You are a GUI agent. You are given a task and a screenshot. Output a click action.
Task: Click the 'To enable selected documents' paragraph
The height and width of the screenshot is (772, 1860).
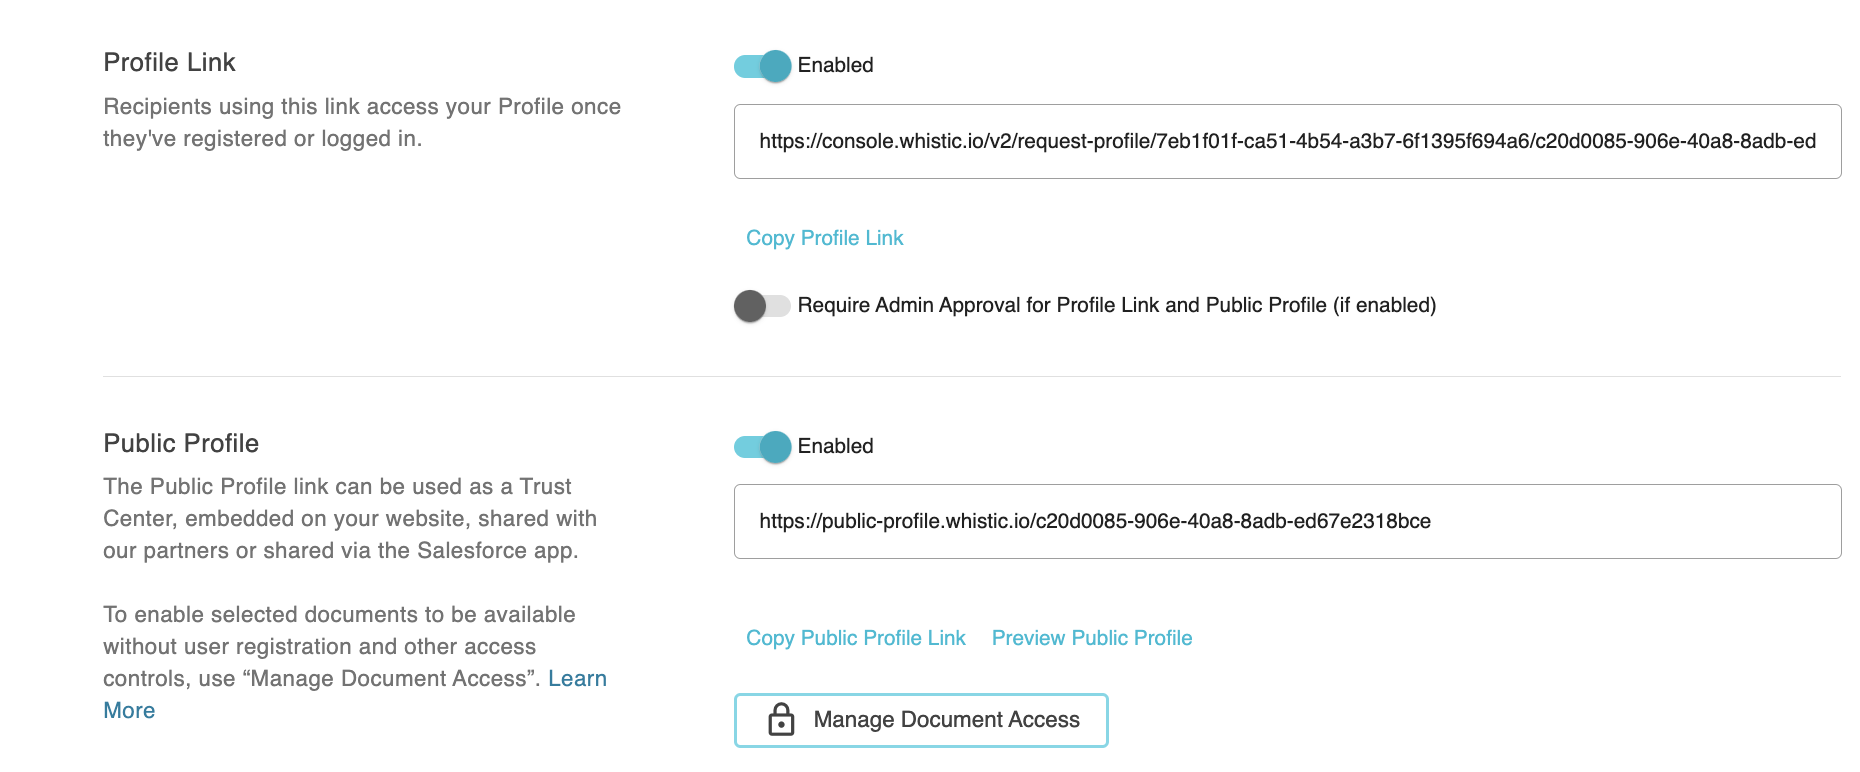[338, 647]
